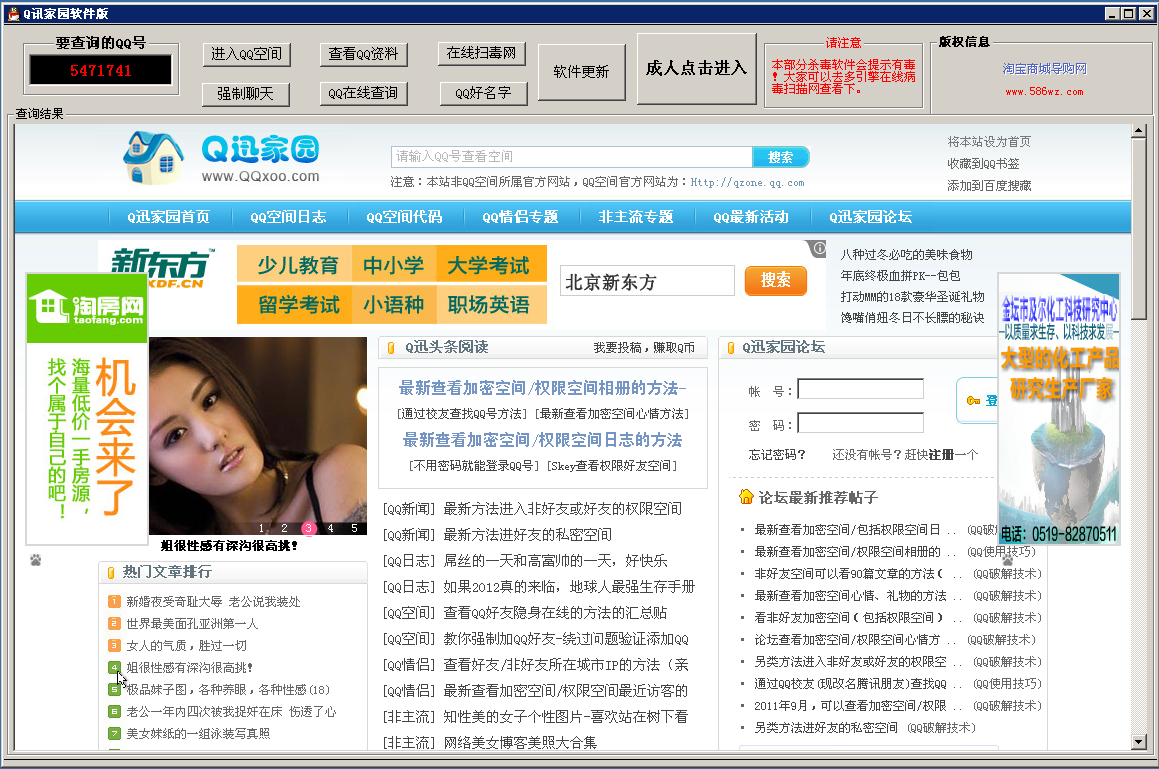This screenshot has width=1159, height=769.
Task: Click the folder icon on Q迅家园论坛 header
Action: [731, 347]
